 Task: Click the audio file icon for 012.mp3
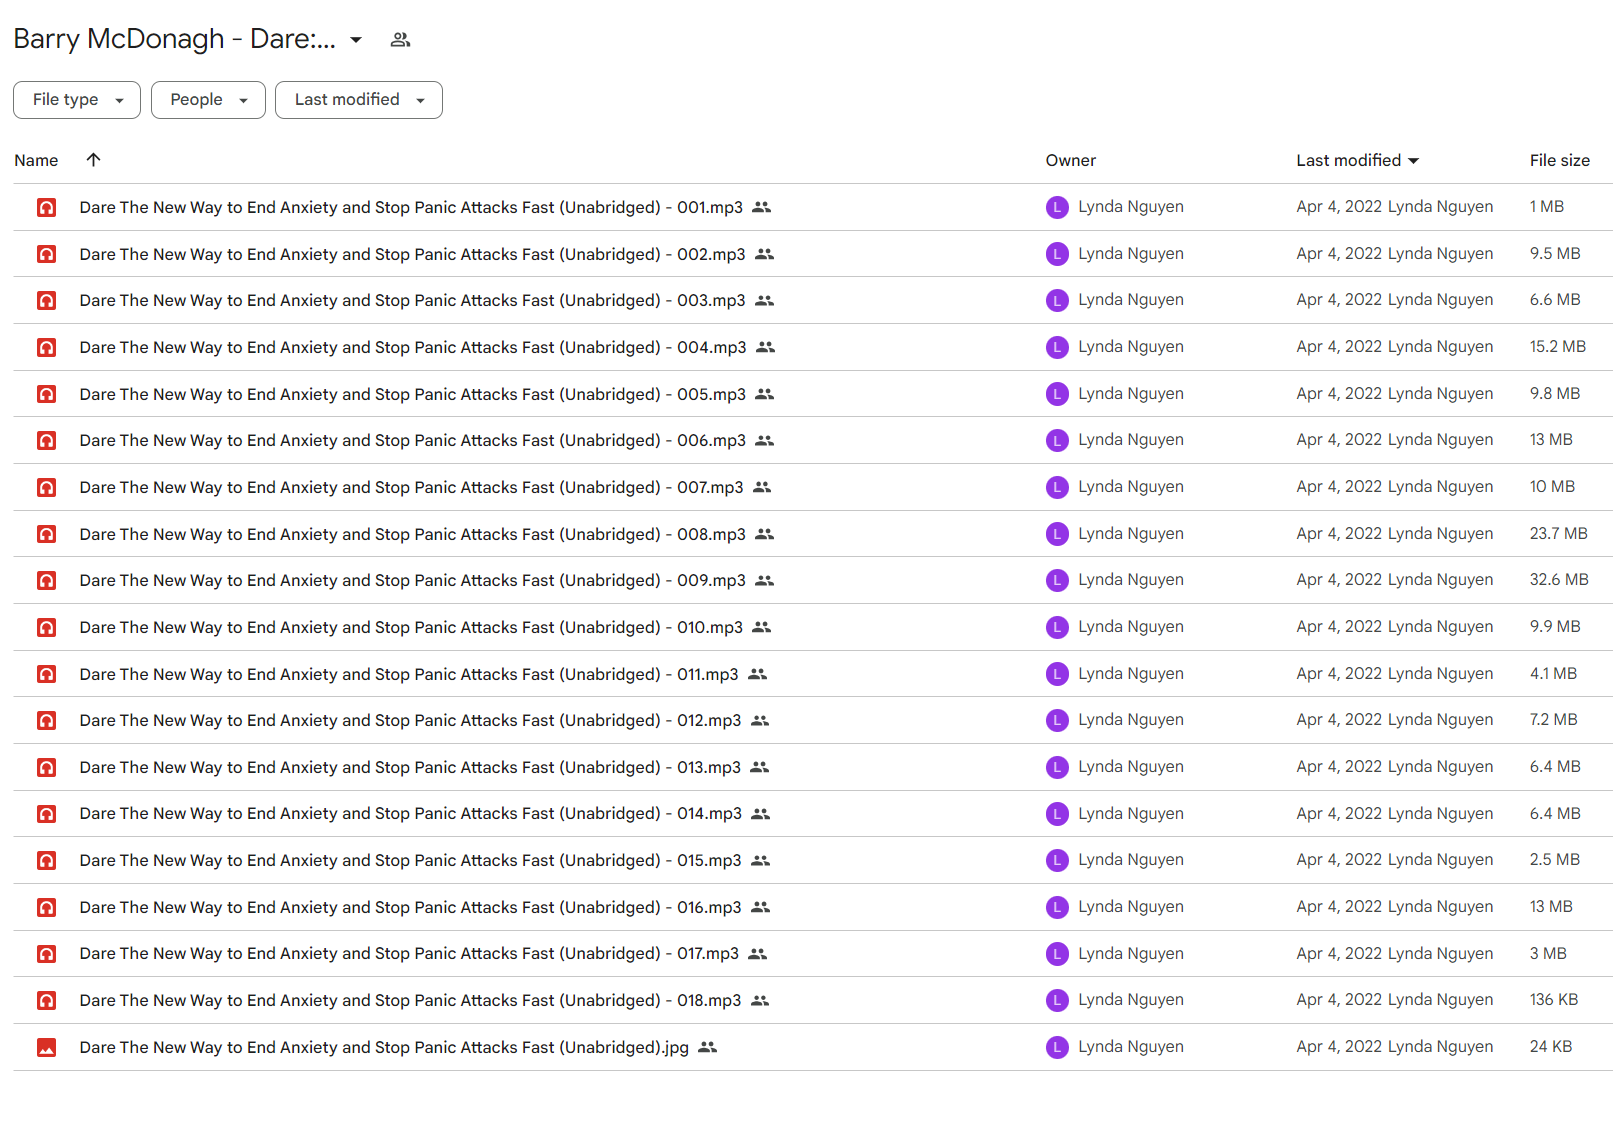pyautogui.click(x=46, y=720)
